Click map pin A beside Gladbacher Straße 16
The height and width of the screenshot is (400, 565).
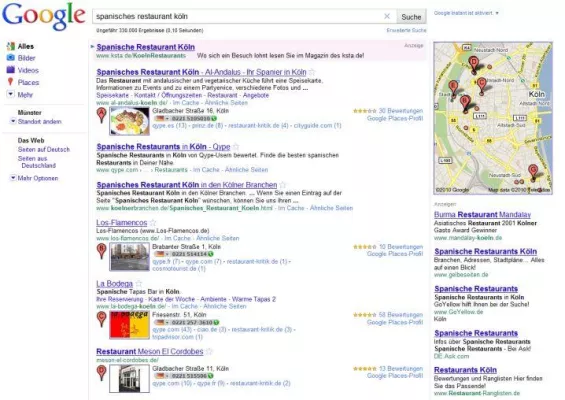pyautogui.click(x=102, y=116)
